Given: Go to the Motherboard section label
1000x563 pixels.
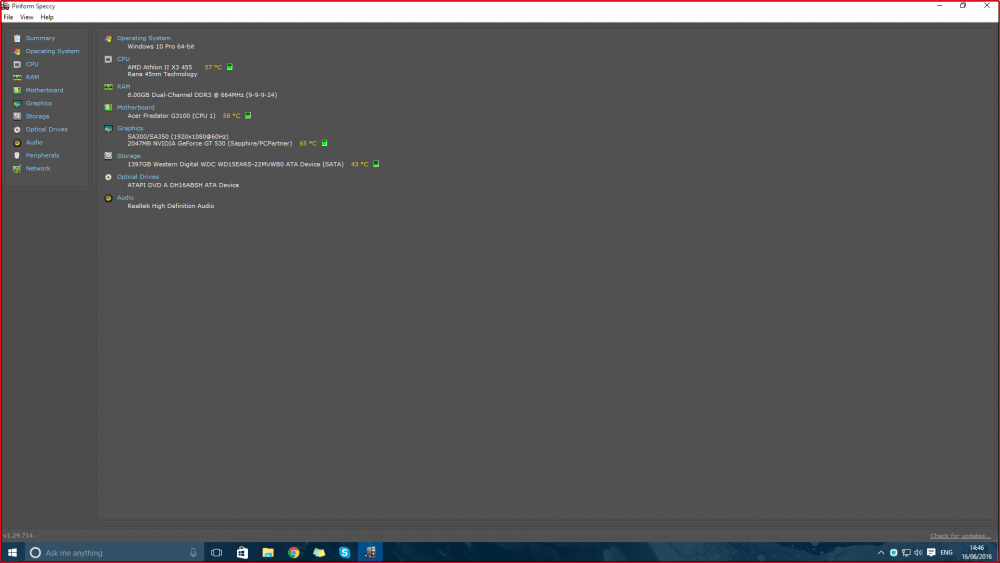Looking at the screenshot, I should click(x=44, y=91).
